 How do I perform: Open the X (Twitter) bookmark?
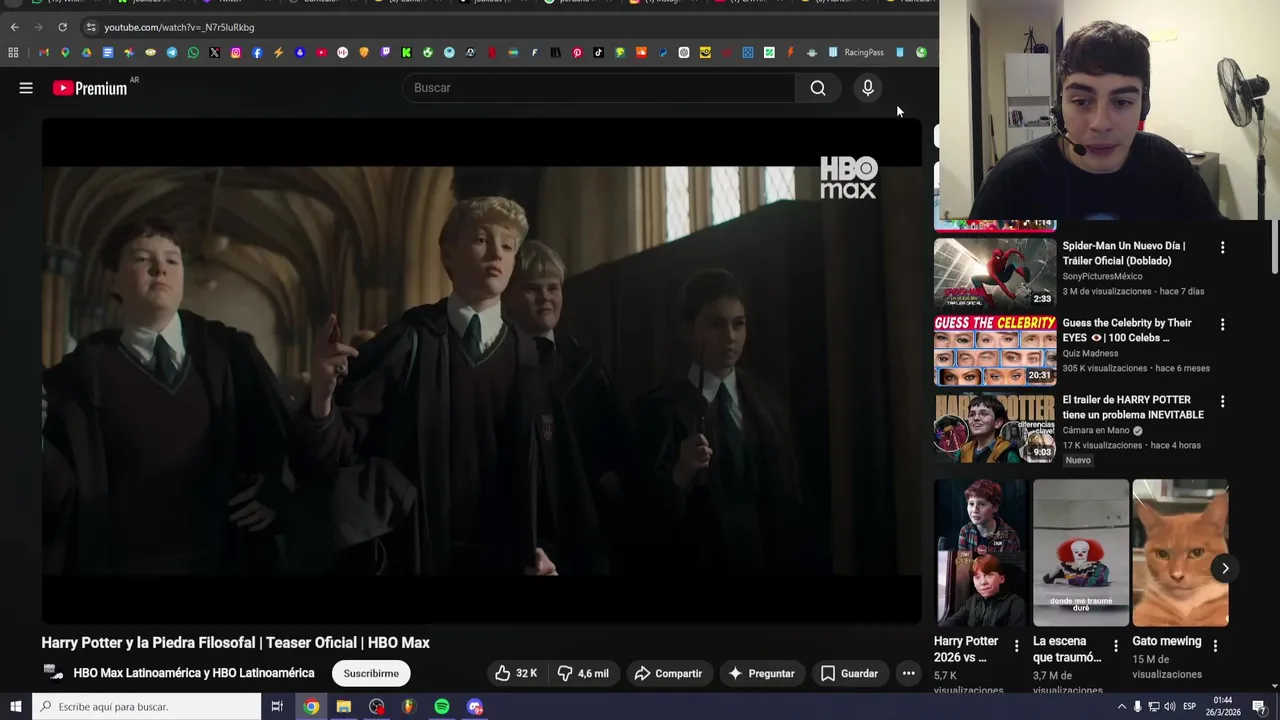coord(214,52)
